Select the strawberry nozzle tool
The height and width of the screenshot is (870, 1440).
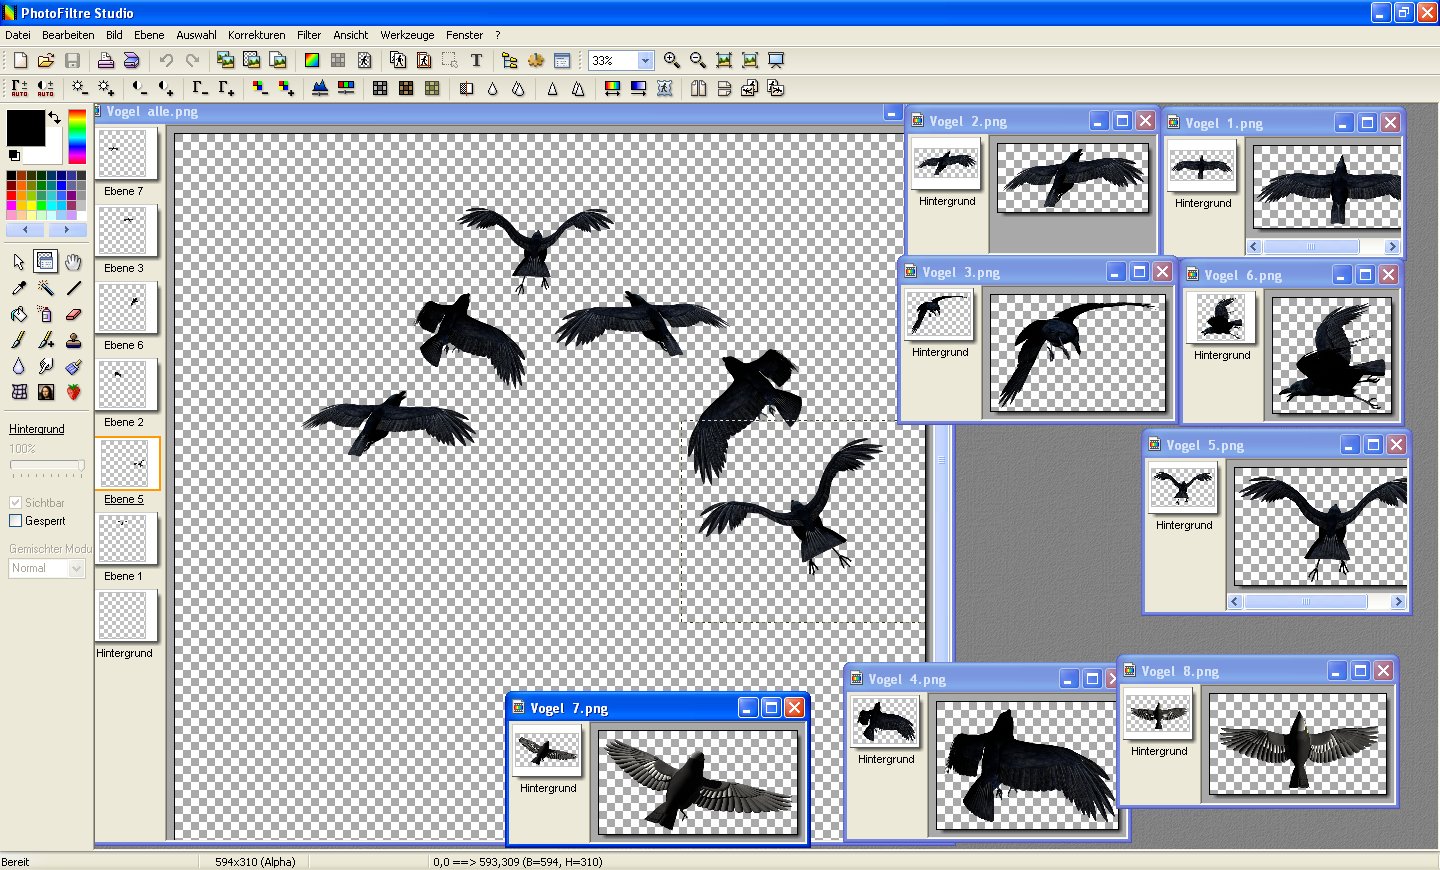point(73,392)
